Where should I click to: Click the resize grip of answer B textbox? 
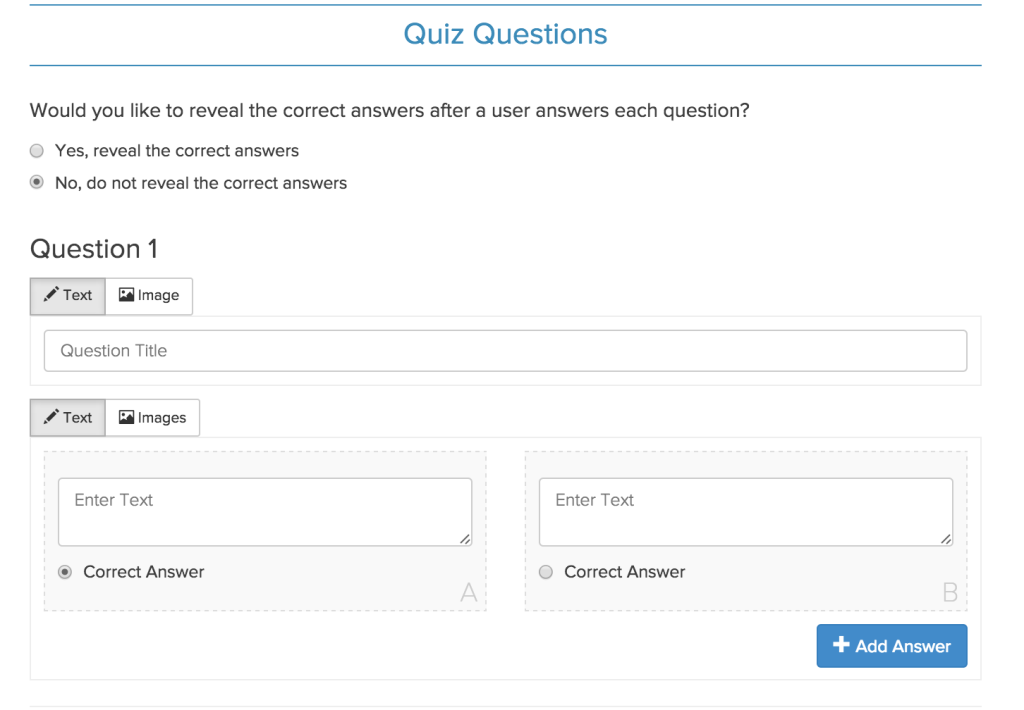point(946,539)
